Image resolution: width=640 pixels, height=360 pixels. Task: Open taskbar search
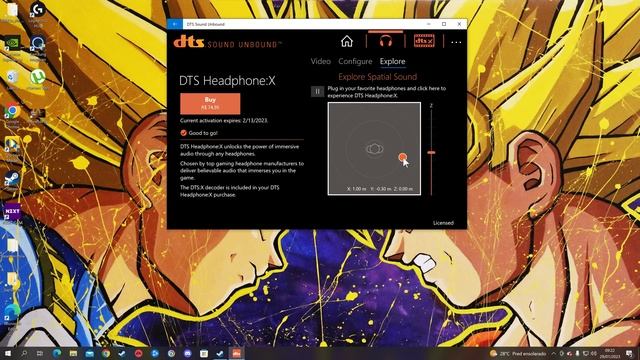pos(24,353)
